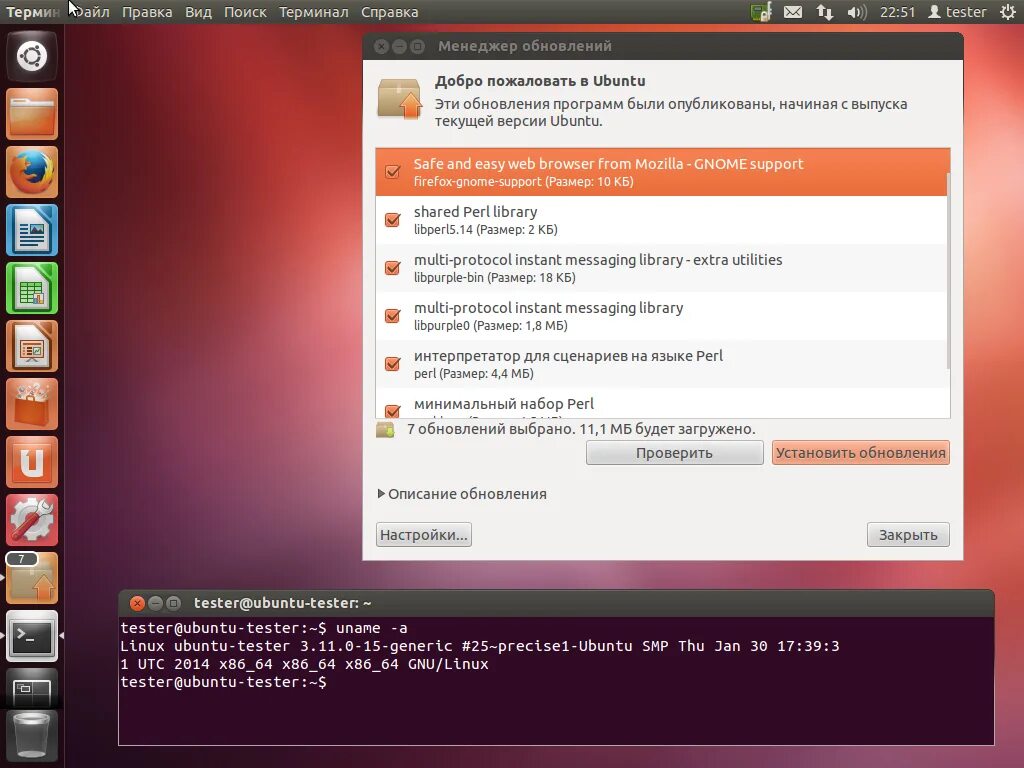Open the session gear menu in top panel
Image resolution: width=1024 pixels, height=768 pixels.
1008,12
